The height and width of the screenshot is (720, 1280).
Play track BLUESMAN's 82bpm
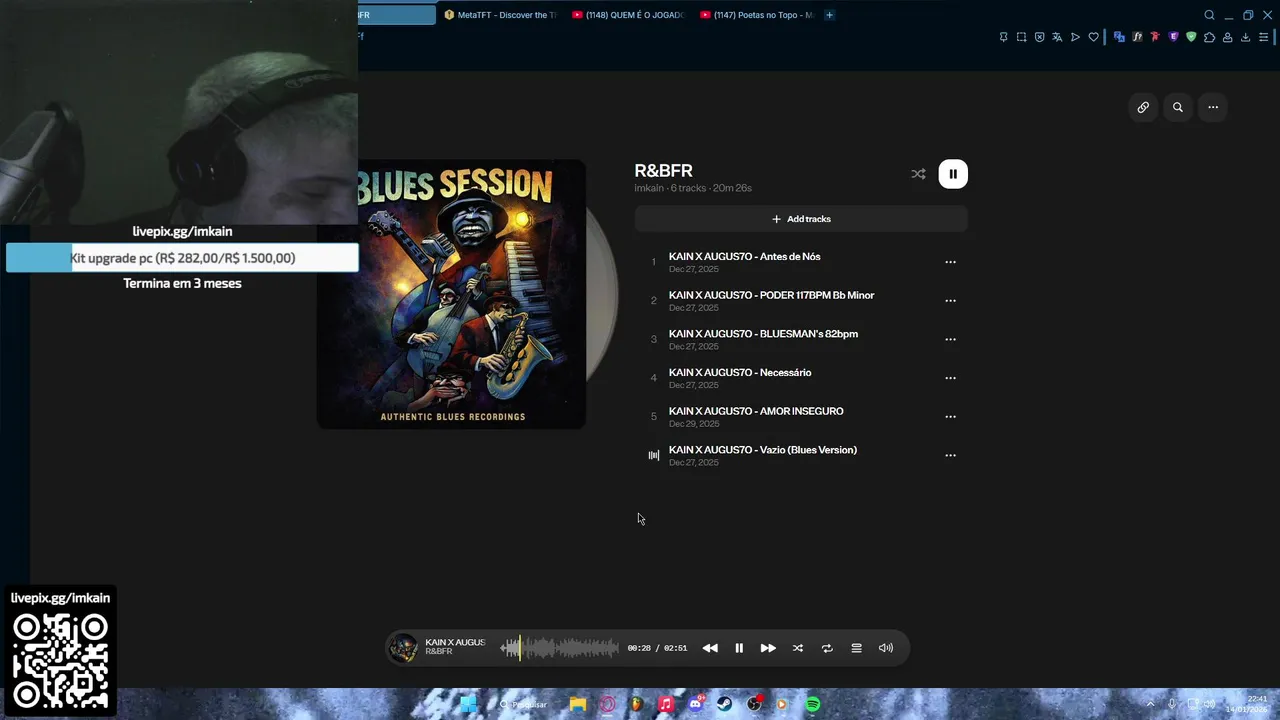click(x=763, y=334)
